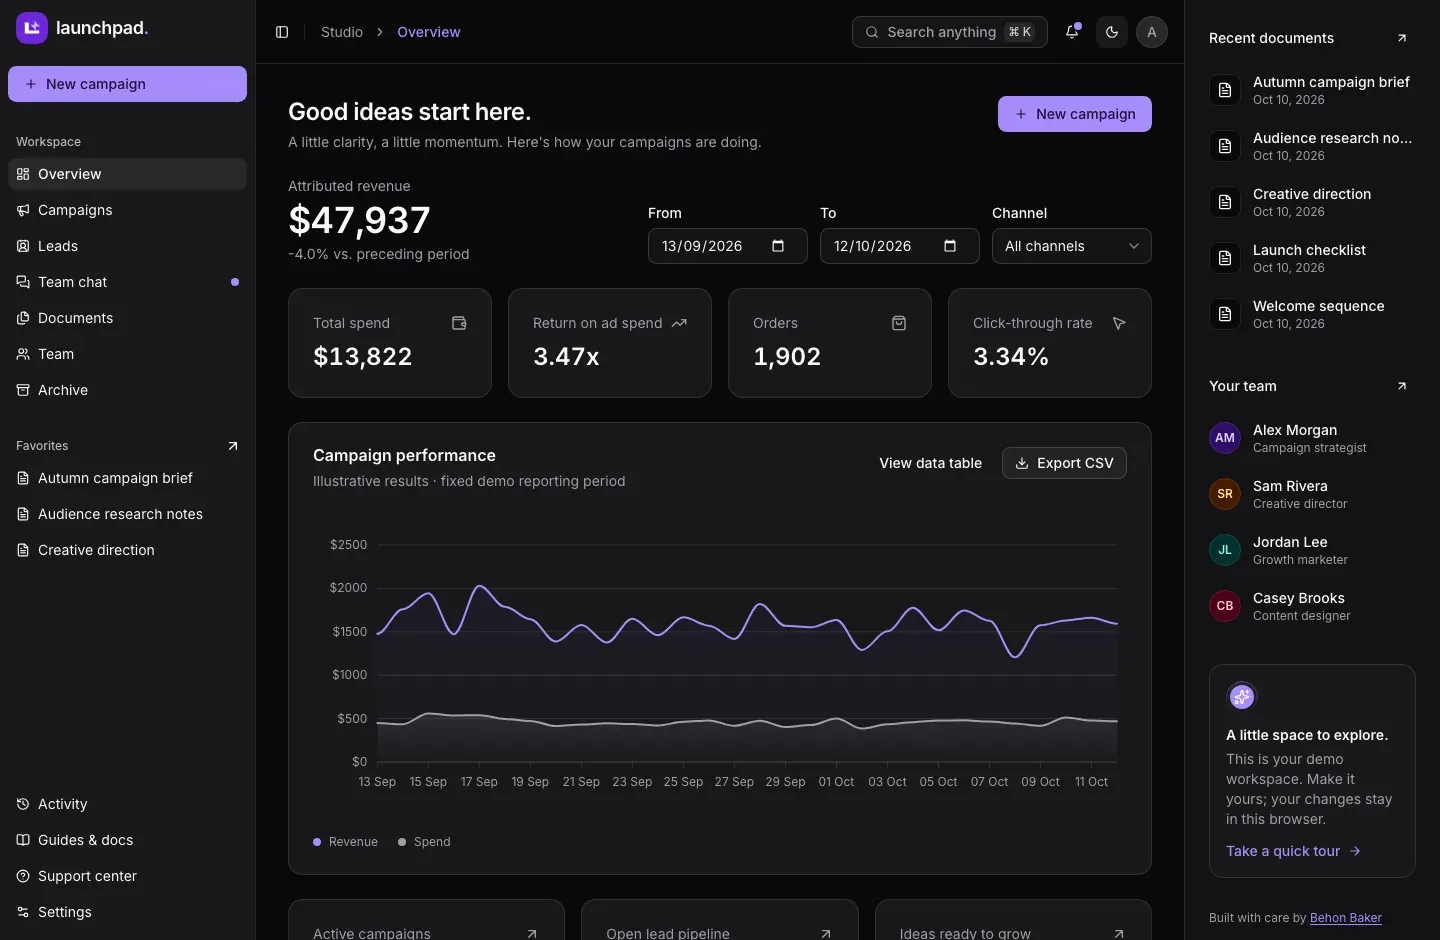Toggle the sidebar panel icon
This screenshot has height=940, width=1440.
point(282,32)
